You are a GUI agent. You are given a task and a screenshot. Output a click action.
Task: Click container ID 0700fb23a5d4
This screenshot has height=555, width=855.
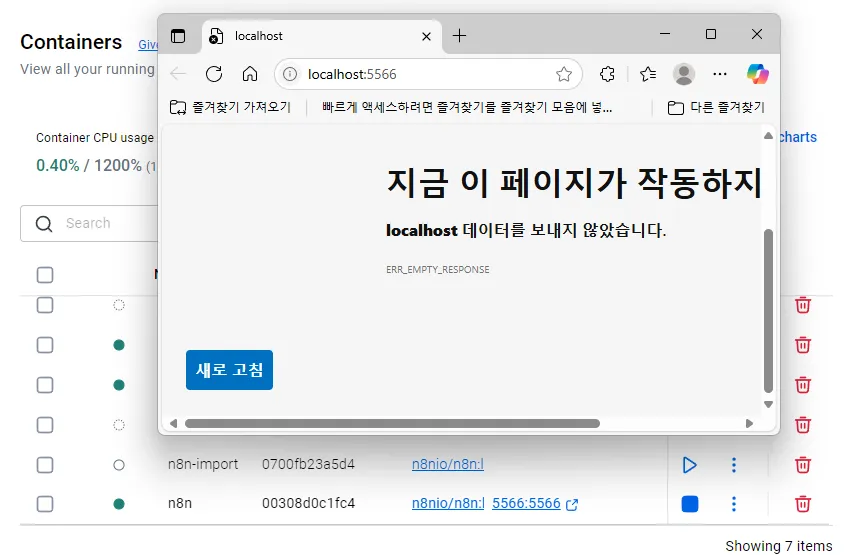pos(308,464)
